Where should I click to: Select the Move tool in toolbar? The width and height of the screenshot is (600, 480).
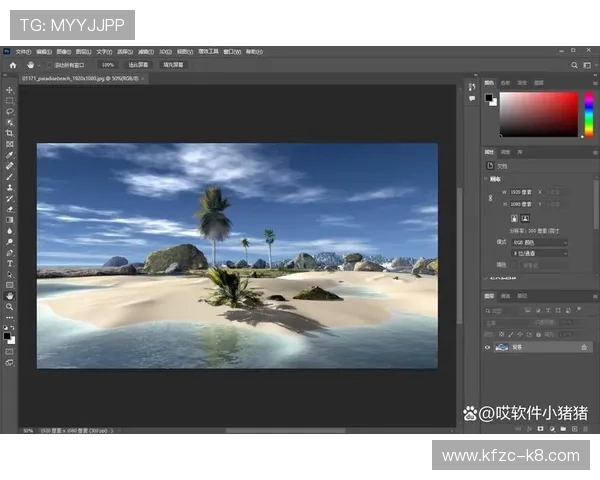[x=10, y=90]
